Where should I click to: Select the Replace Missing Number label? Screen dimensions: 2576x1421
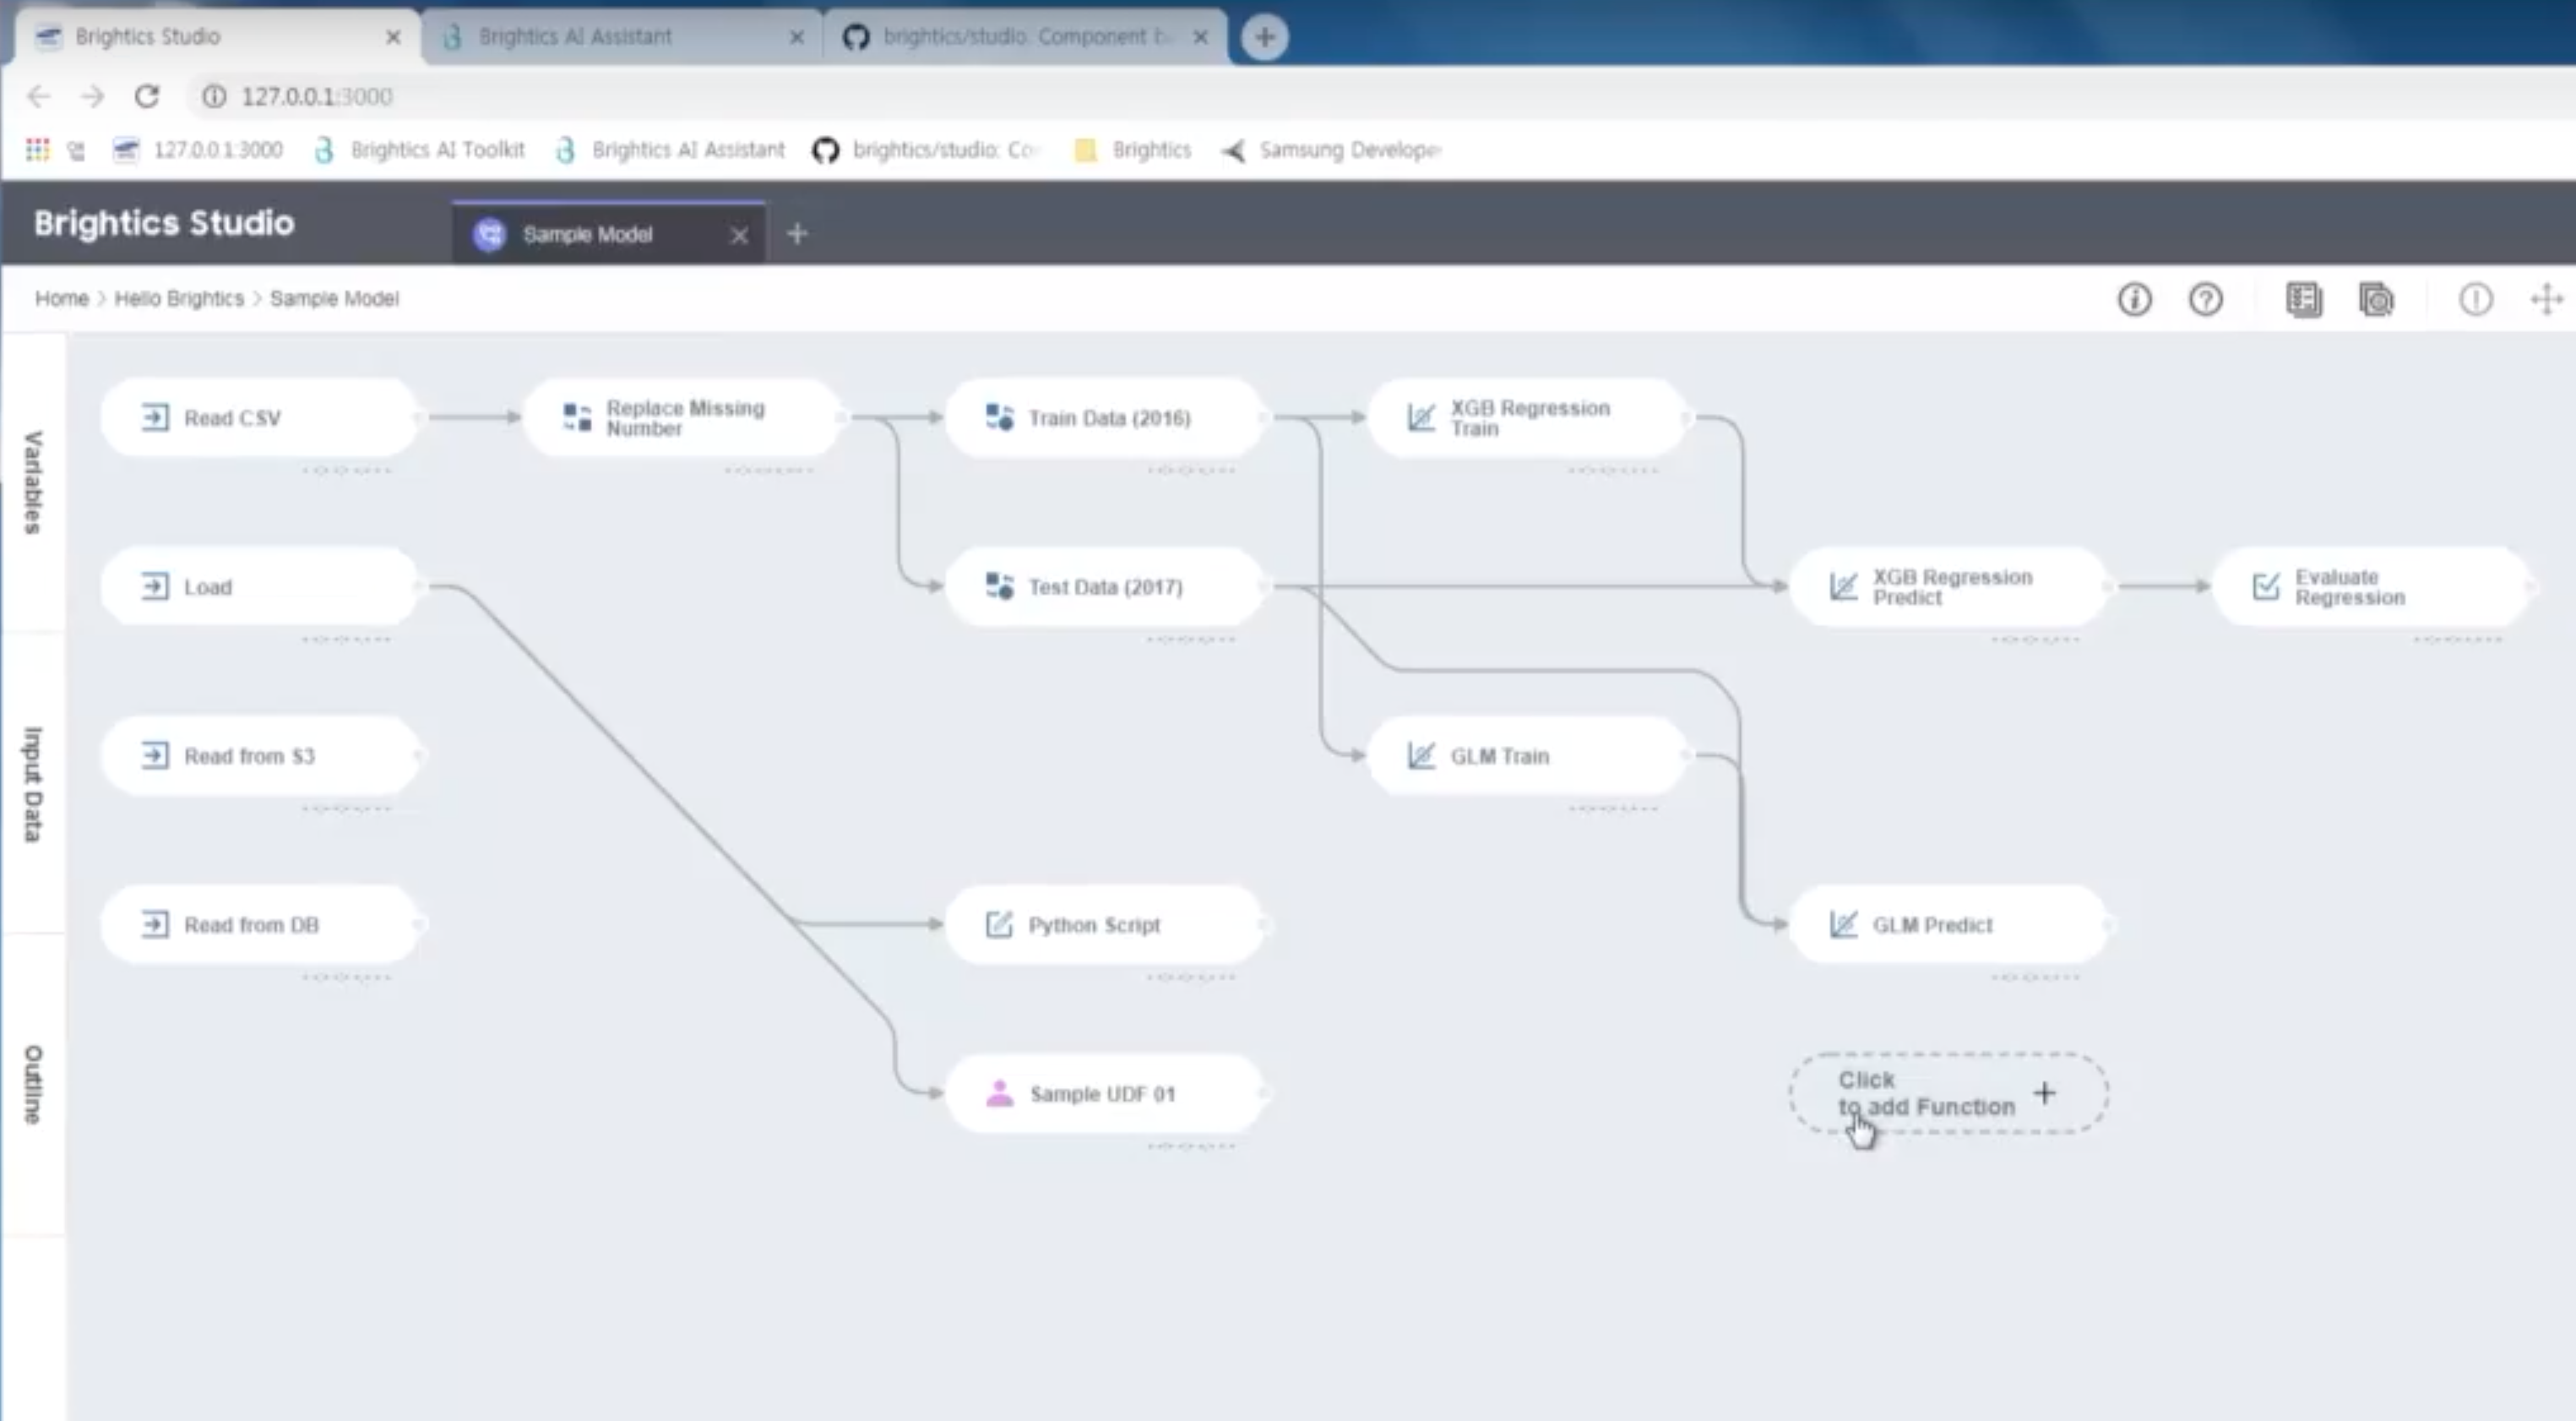point(685,418)
